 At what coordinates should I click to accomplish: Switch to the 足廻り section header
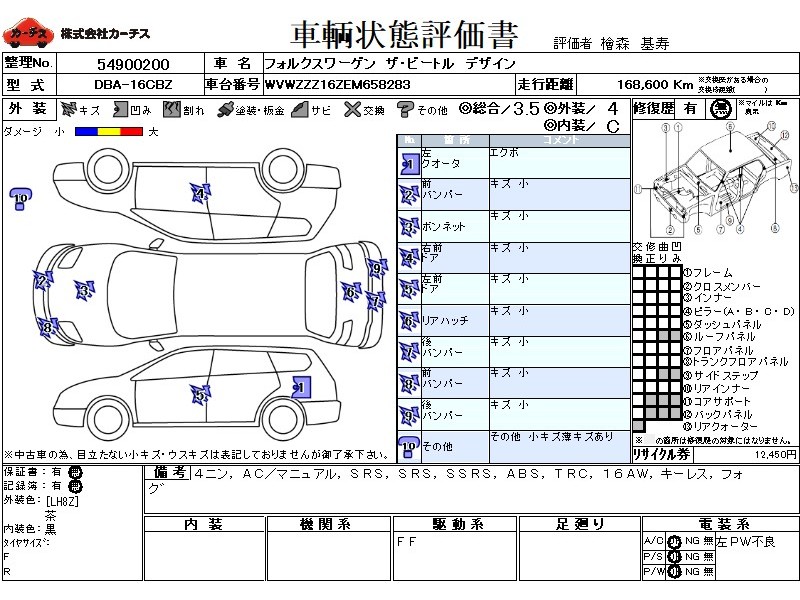(x=582, y=524)
